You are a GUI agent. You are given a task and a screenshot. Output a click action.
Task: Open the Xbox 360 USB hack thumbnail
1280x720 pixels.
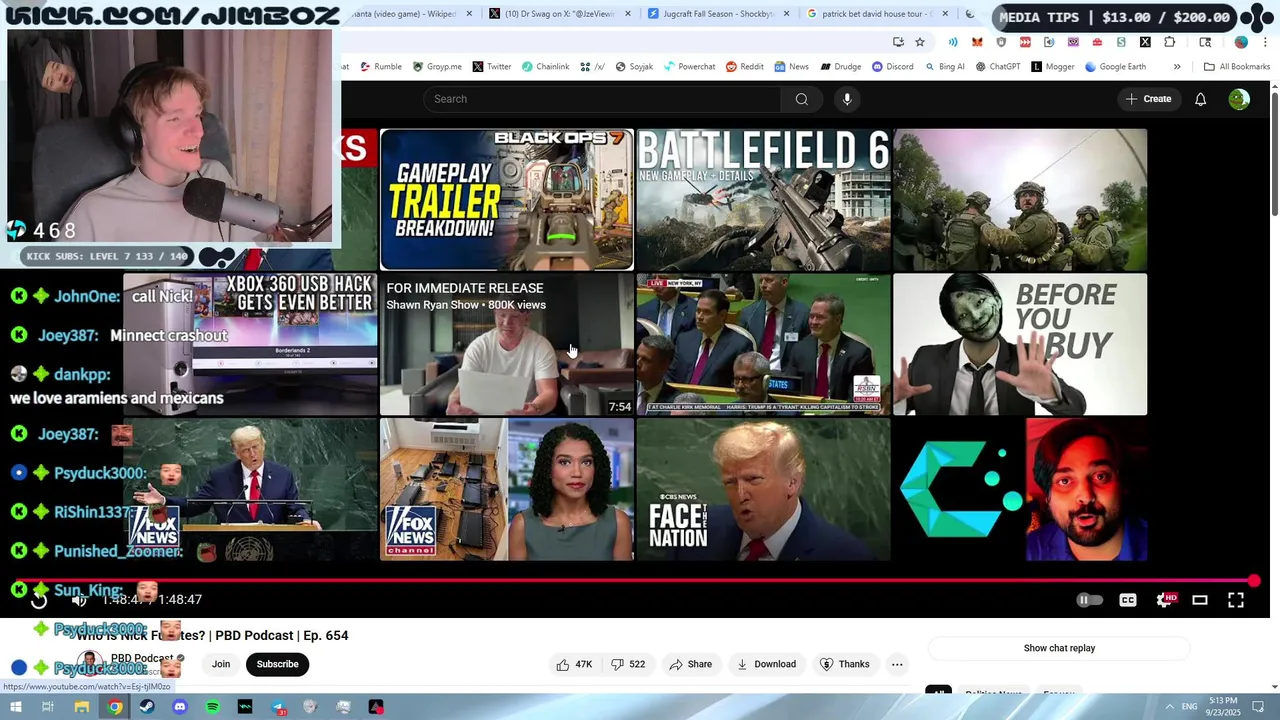click(x=250, y=344)
